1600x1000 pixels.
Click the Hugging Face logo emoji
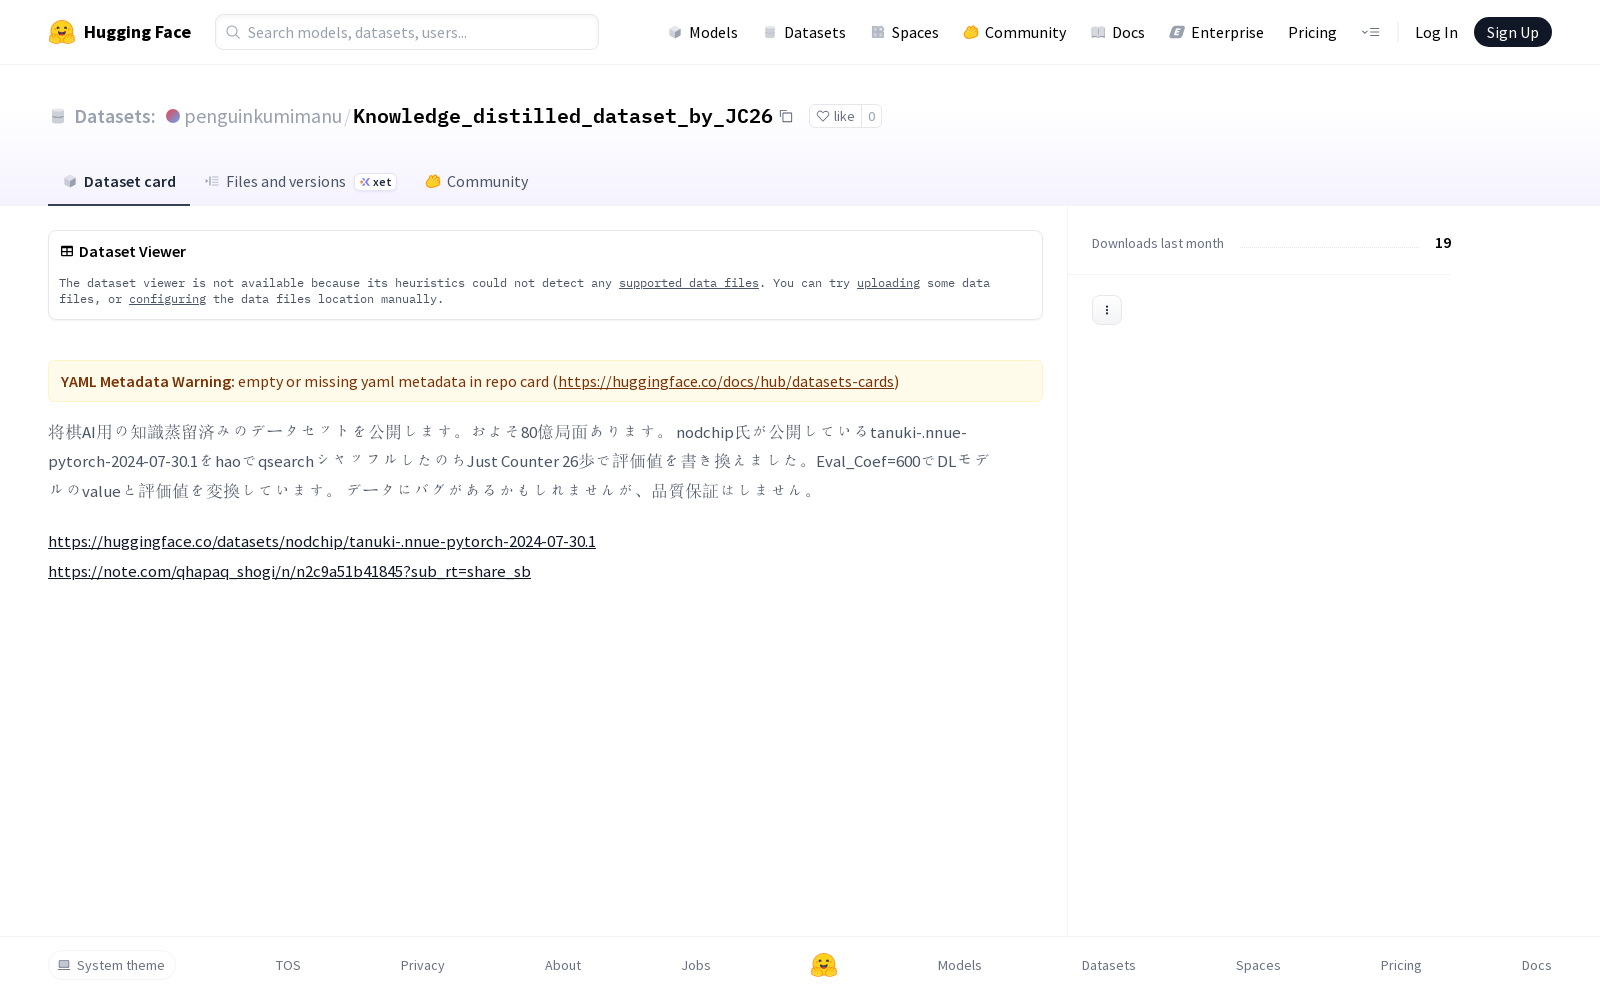click(x=62, y=32)
